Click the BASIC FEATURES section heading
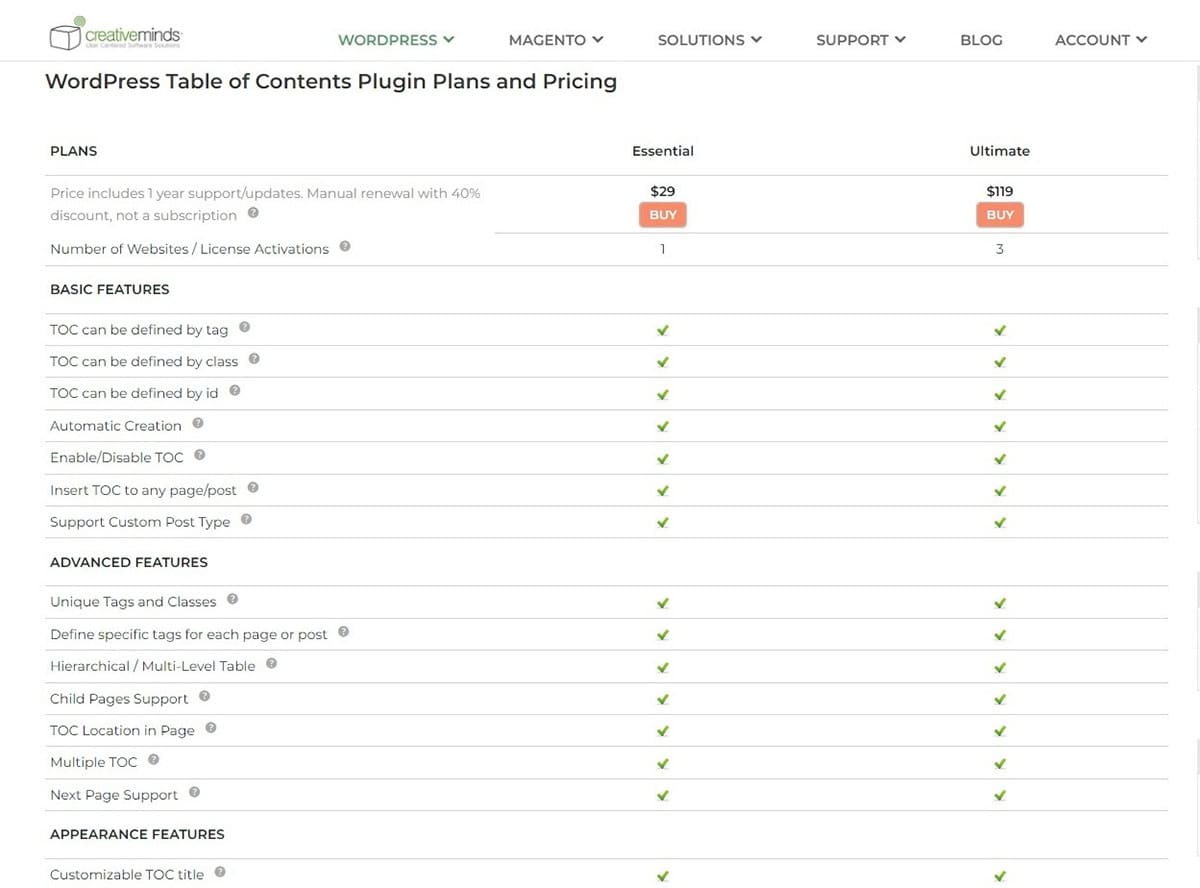1200x888 pixels. point(110,289)
